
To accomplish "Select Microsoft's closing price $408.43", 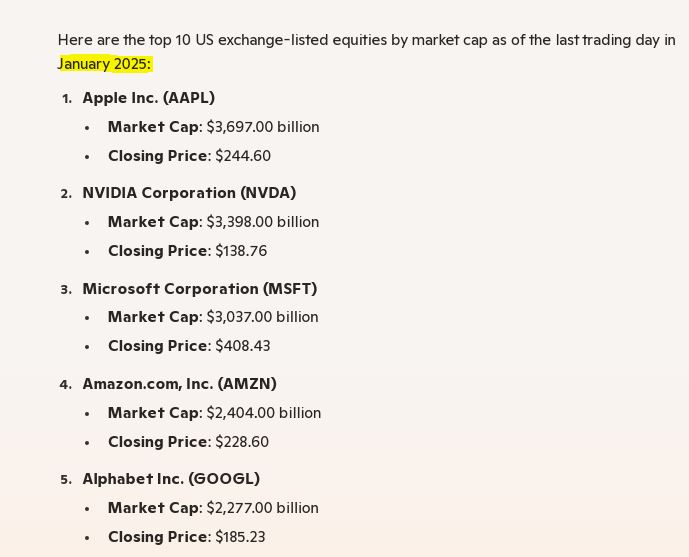I will [x=243, y=346].
